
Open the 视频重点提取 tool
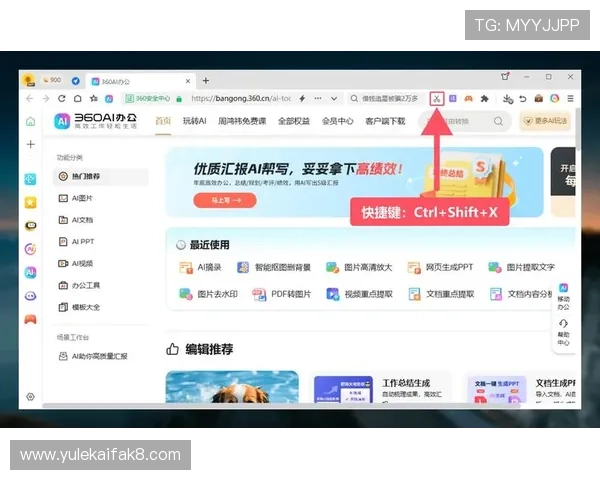[359, 294]
